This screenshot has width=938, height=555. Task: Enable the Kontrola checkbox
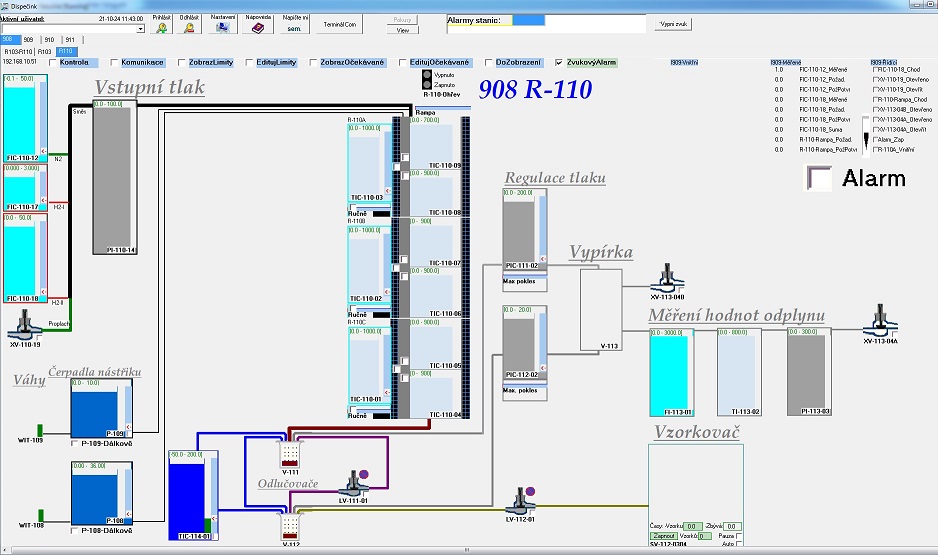click(x=54, y=62)
